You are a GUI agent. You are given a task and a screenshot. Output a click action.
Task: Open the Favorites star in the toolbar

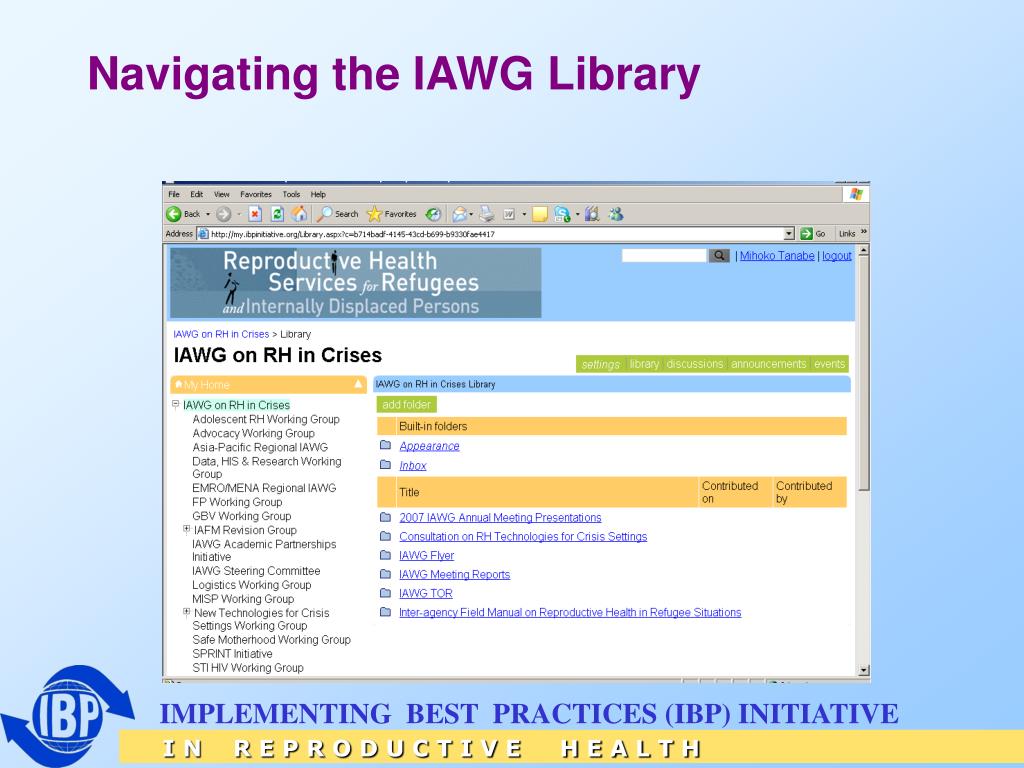pyautogui.click(x=374, y=214)
